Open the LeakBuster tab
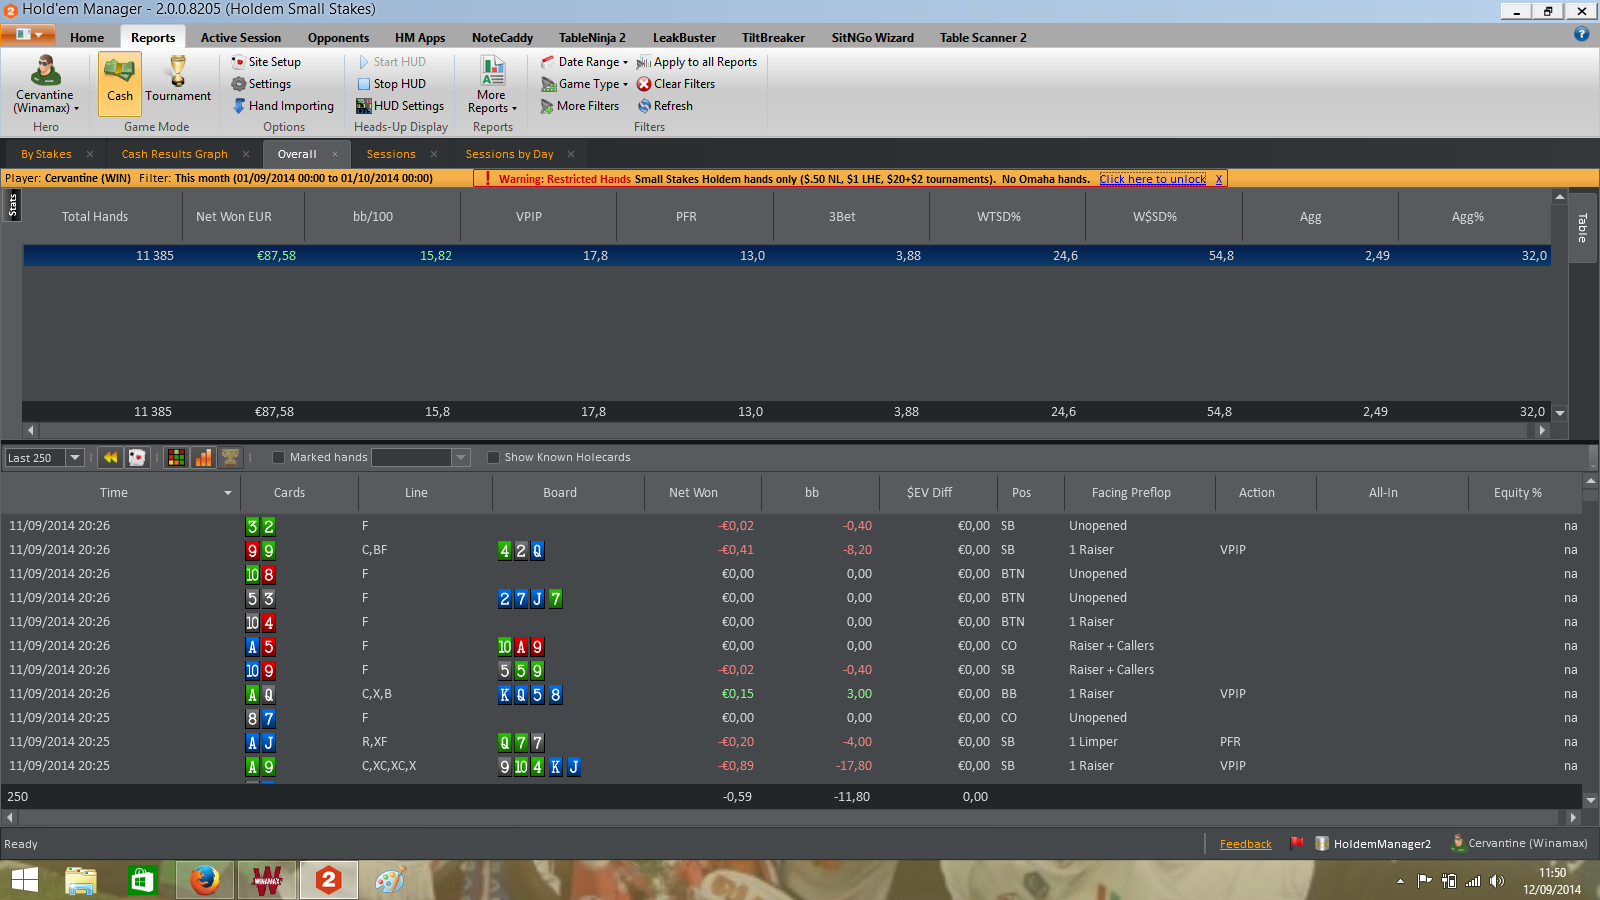 click(684, 38)
